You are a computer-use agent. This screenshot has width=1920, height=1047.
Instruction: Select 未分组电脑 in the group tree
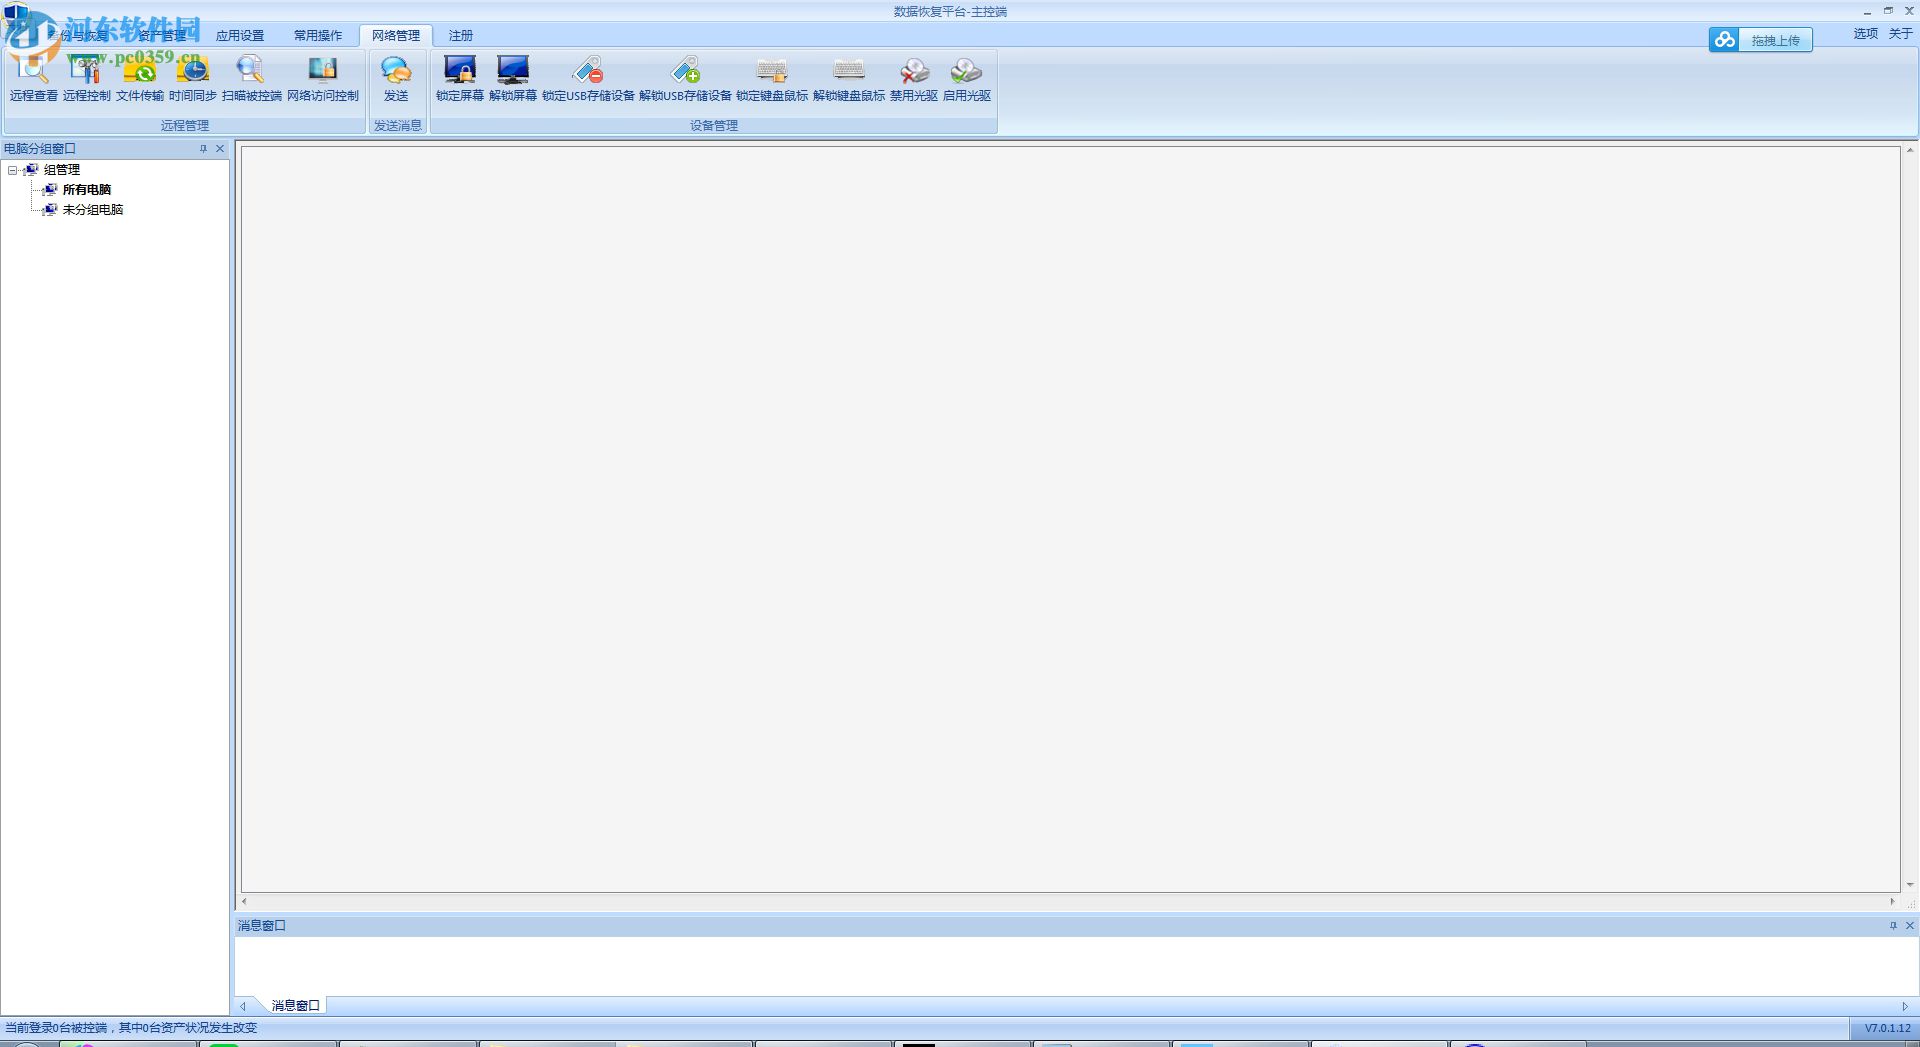[93, 210]
